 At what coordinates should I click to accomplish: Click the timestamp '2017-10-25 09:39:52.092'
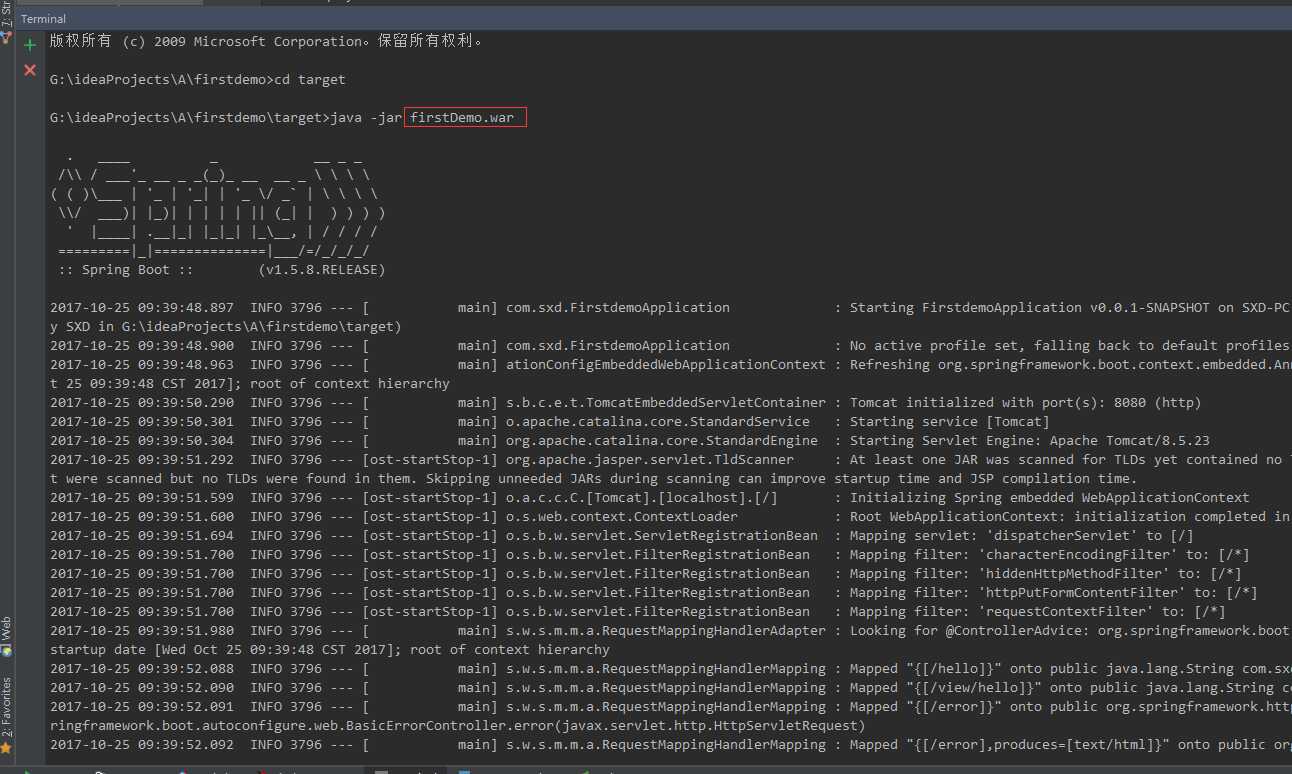[x=142, y=745]
